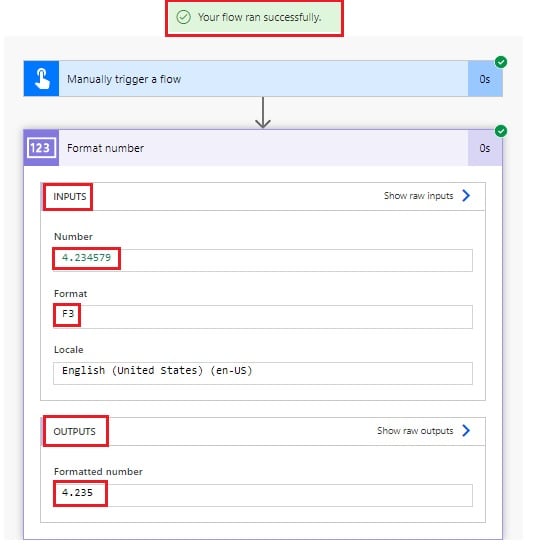Click the Format number 123 icon
Screen dimensions: 535x553
click(42, 147)
